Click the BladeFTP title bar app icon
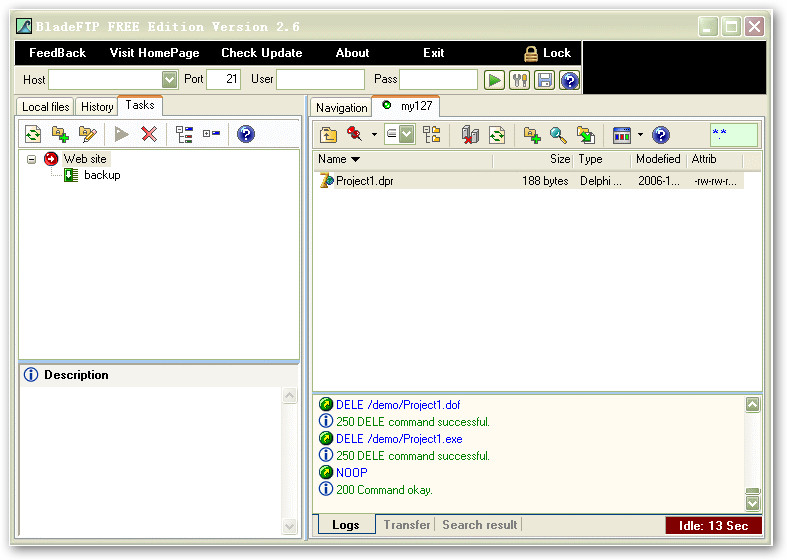787x560 pixels. point(24,26)
